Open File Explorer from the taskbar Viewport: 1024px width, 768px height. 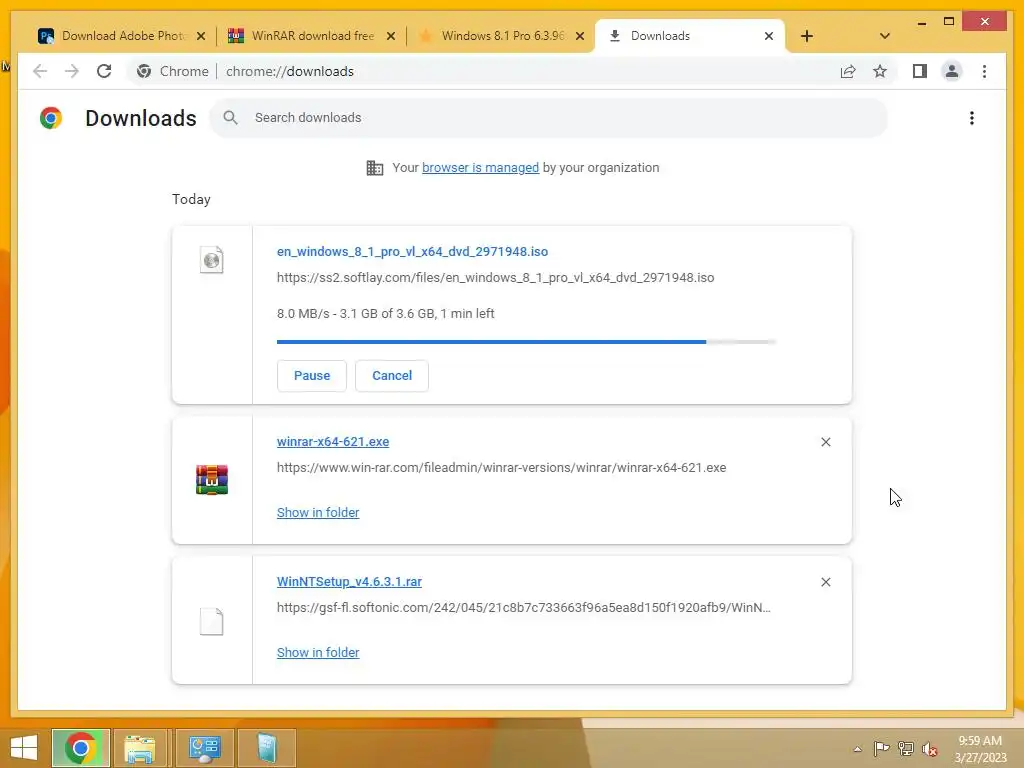coord(140,748)
